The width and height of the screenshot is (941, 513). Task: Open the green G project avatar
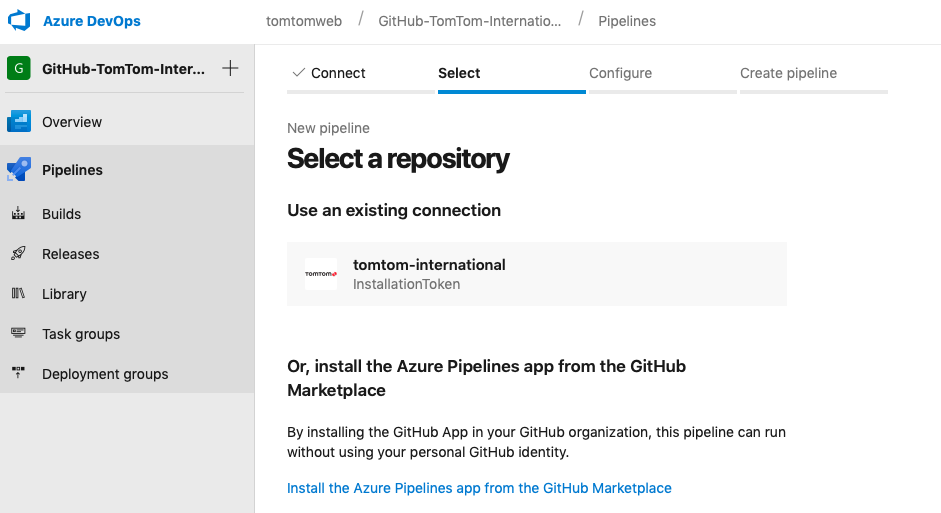click(x=19, y=68)
